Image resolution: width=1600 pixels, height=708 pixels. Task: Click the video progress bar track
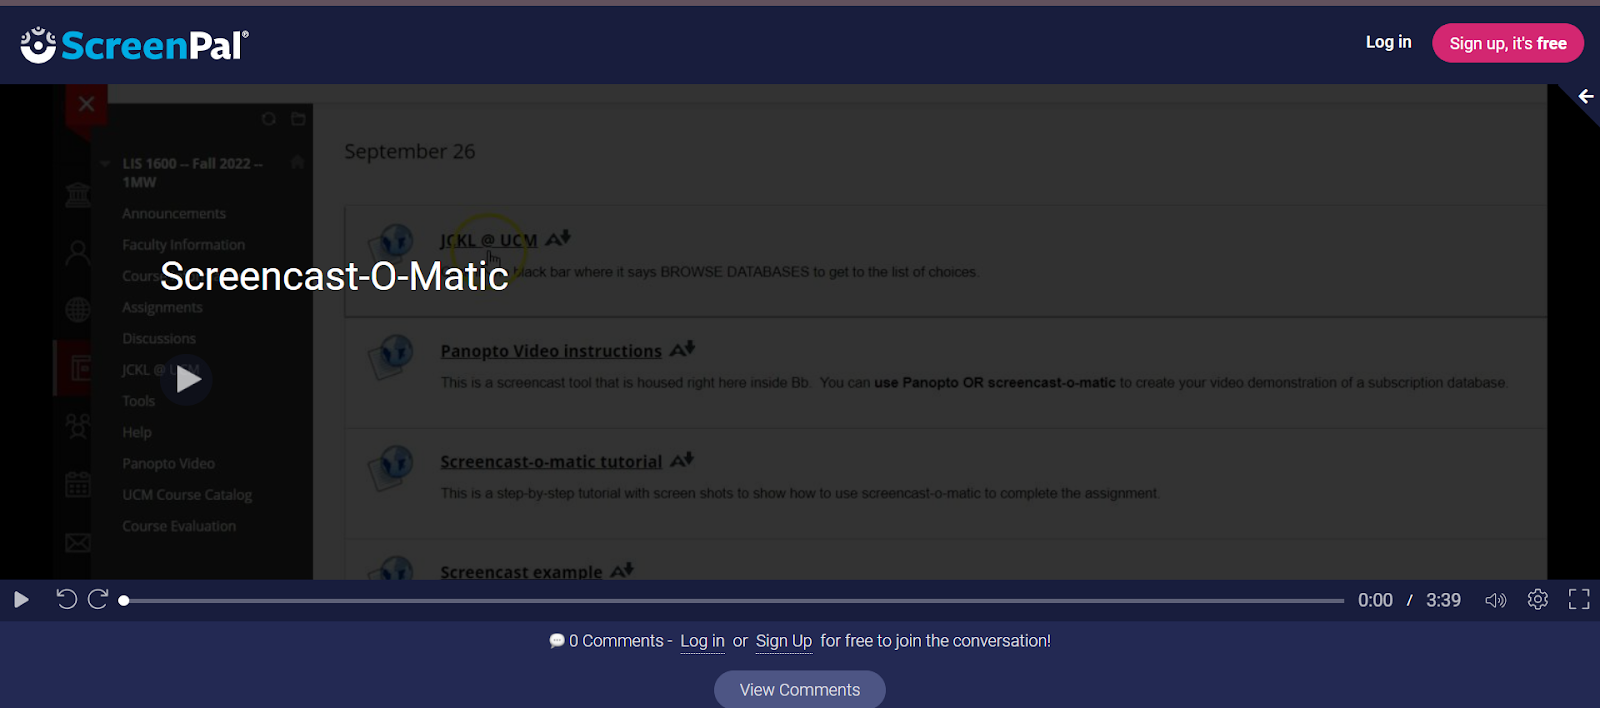click(x=733, y=601)
